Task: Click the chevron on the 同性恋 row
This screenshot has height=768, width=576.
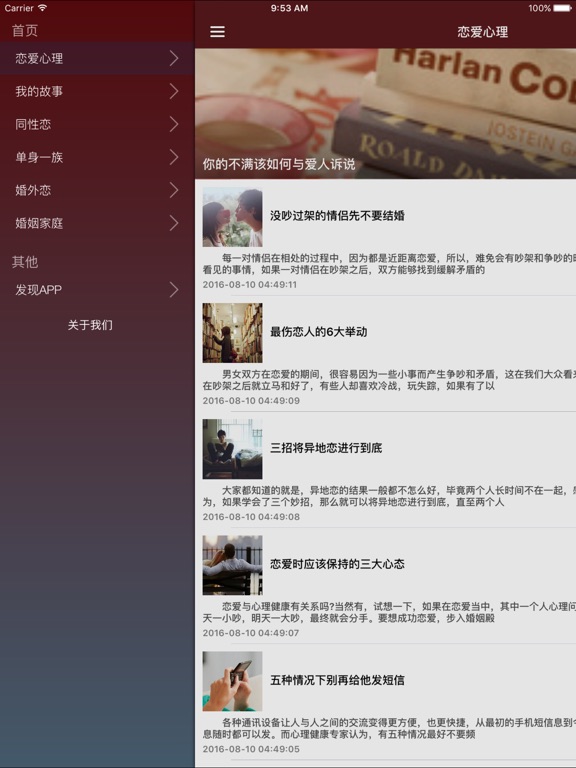Action: (x=174, y=124)
